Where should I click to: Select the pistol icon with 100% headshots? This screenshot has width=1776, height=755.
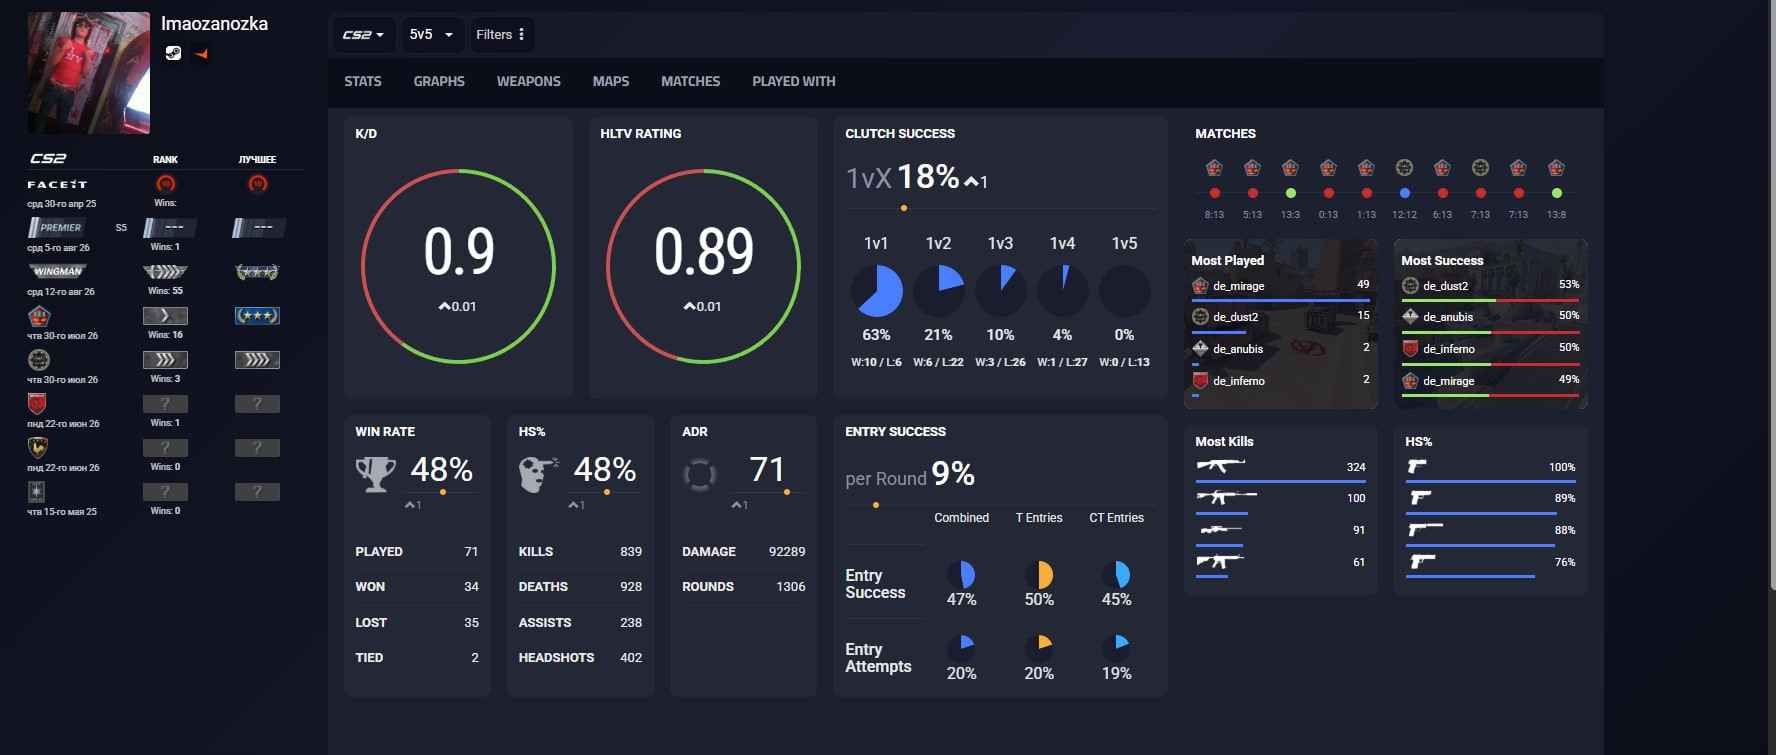pos(1416,466)
